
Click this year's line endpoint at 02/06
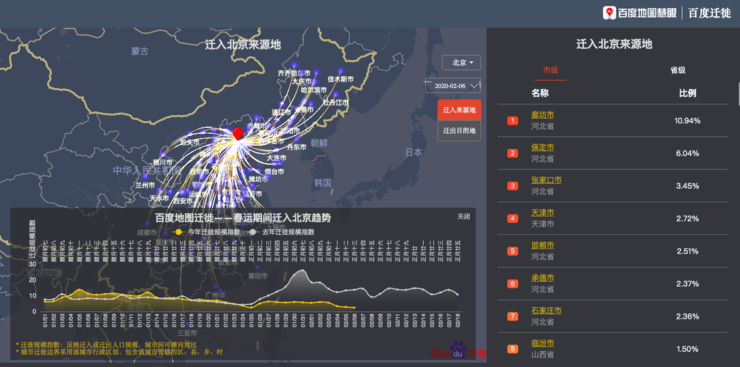[x=354, y=308]
